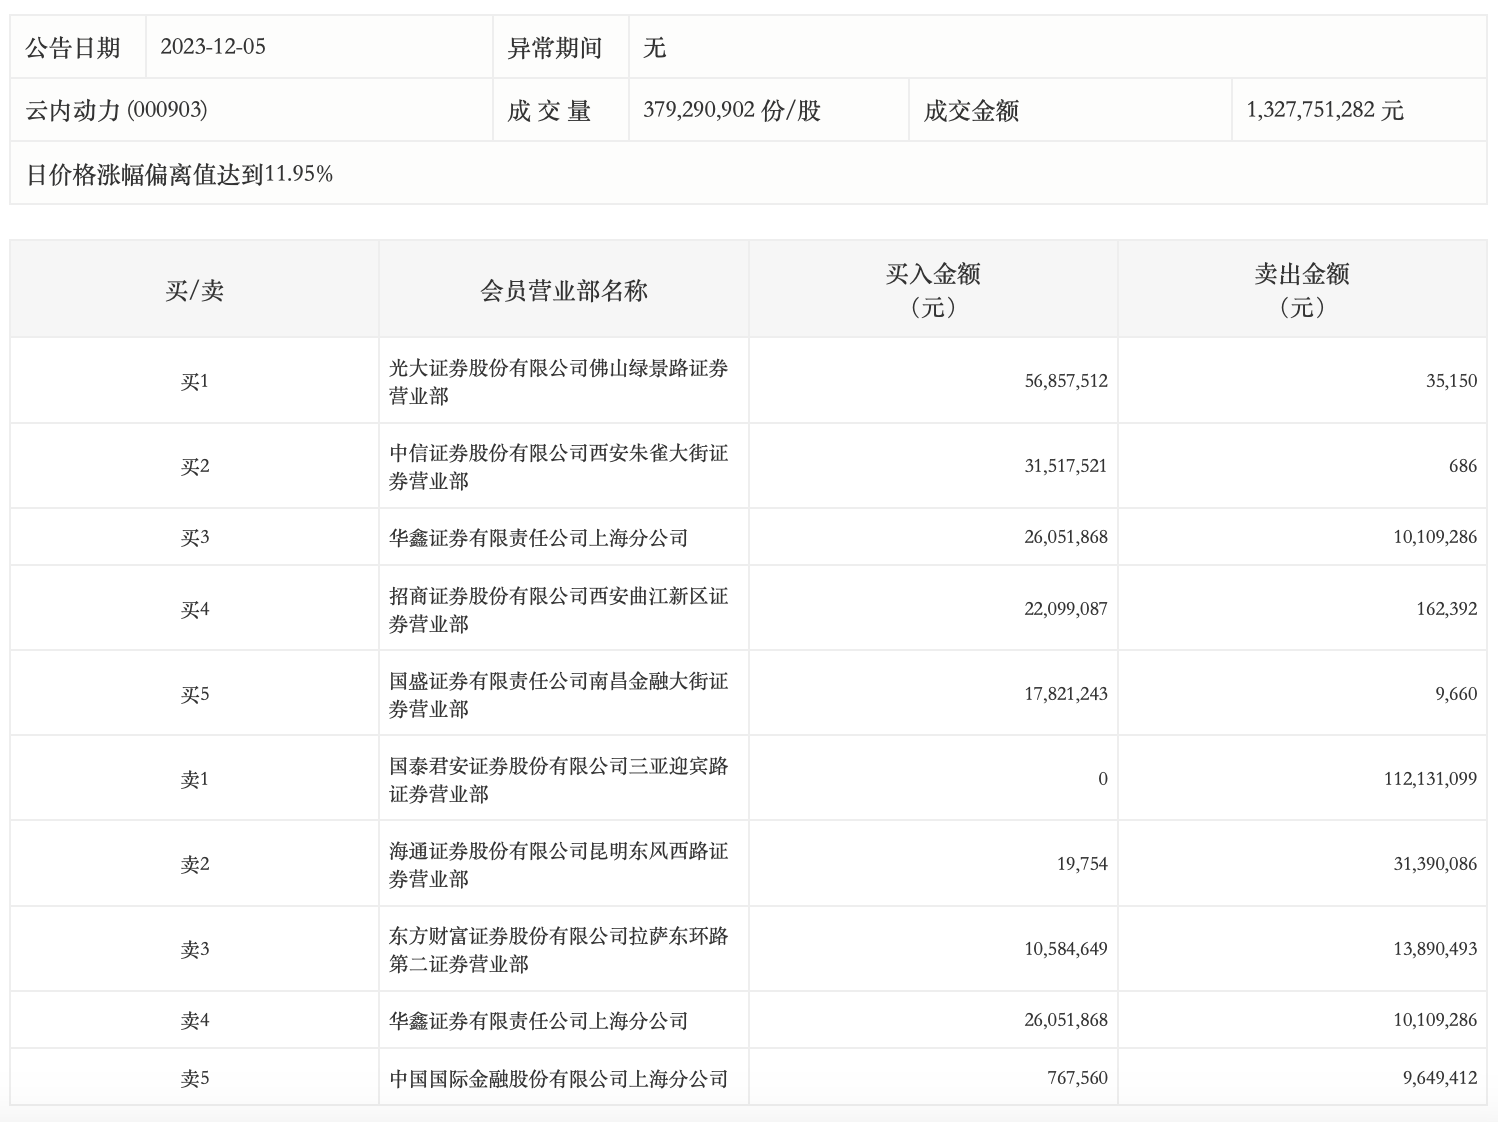Select the 112,131,099 sell amount cell
This screenshot has width=1498, height=1122.
(1429, 779)
